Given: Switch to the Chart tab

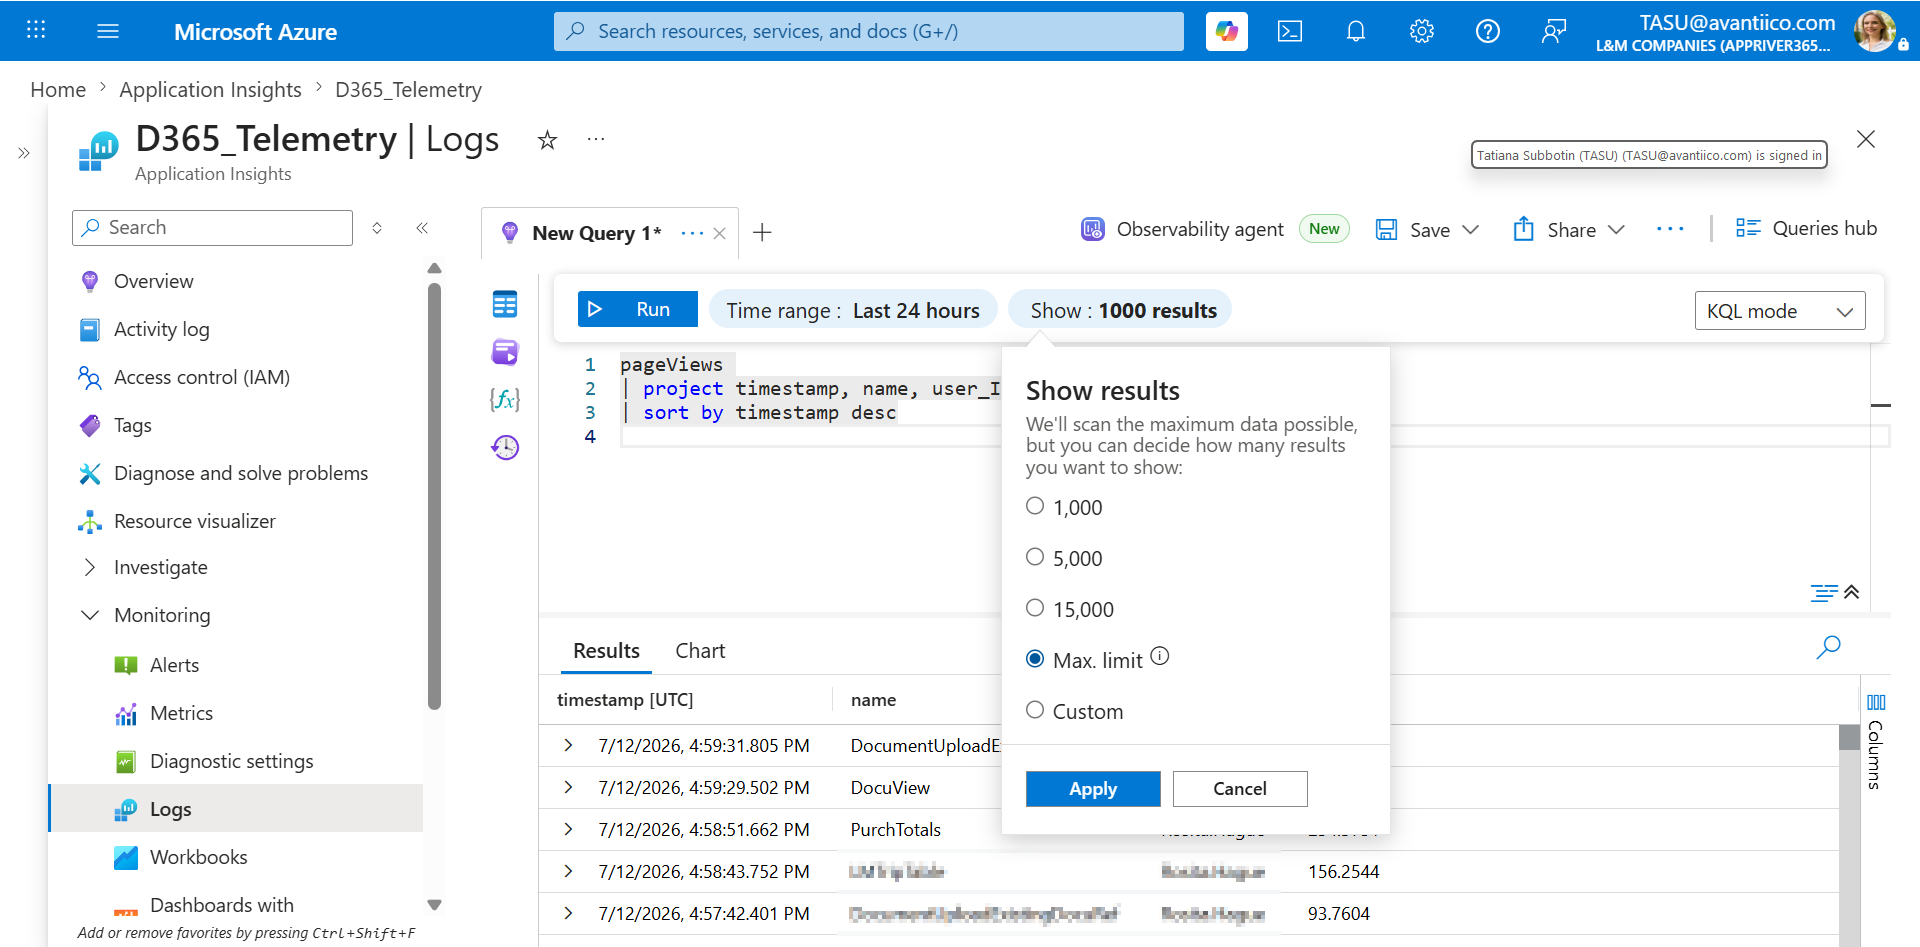Looking at the screenshot, I should point(700,651).
